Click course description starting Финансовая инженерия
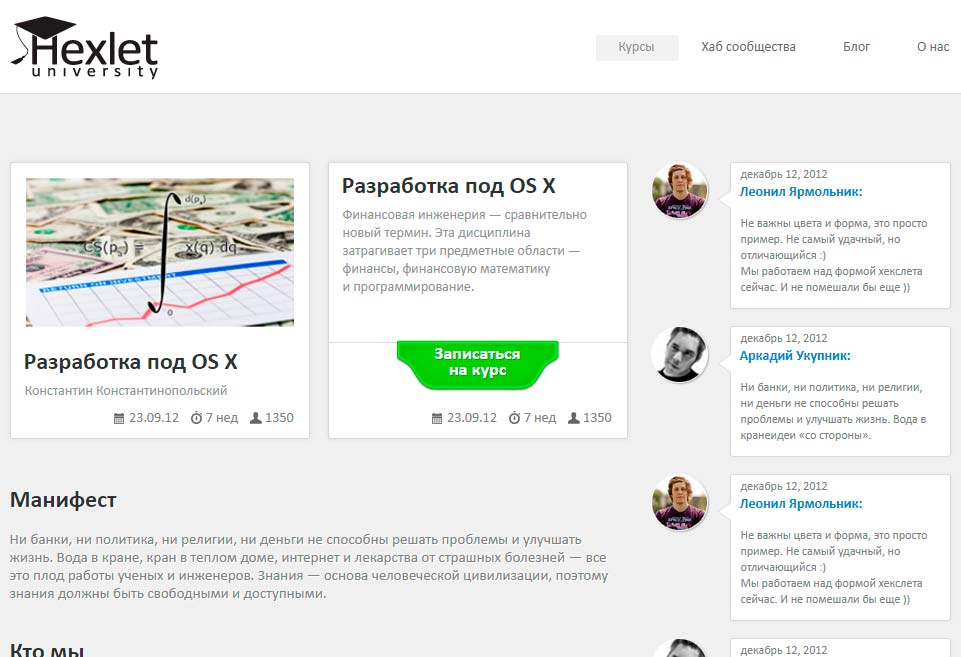Screen dimensions: 961x657 pyautogui.click(x=464, y=251)
